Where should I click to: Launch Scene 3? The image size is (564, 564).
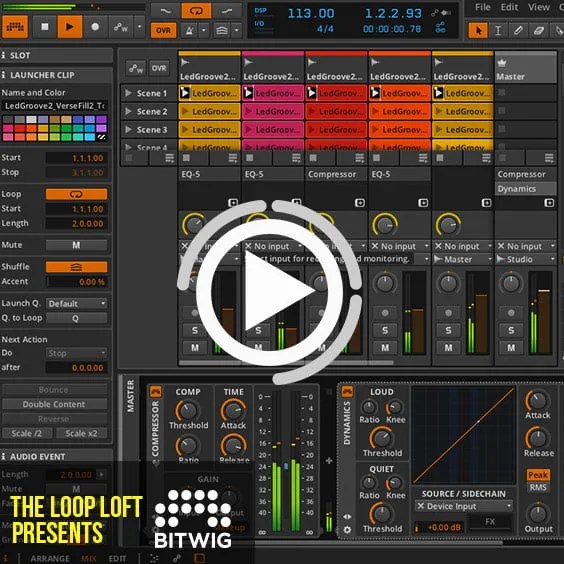[128, 129]
